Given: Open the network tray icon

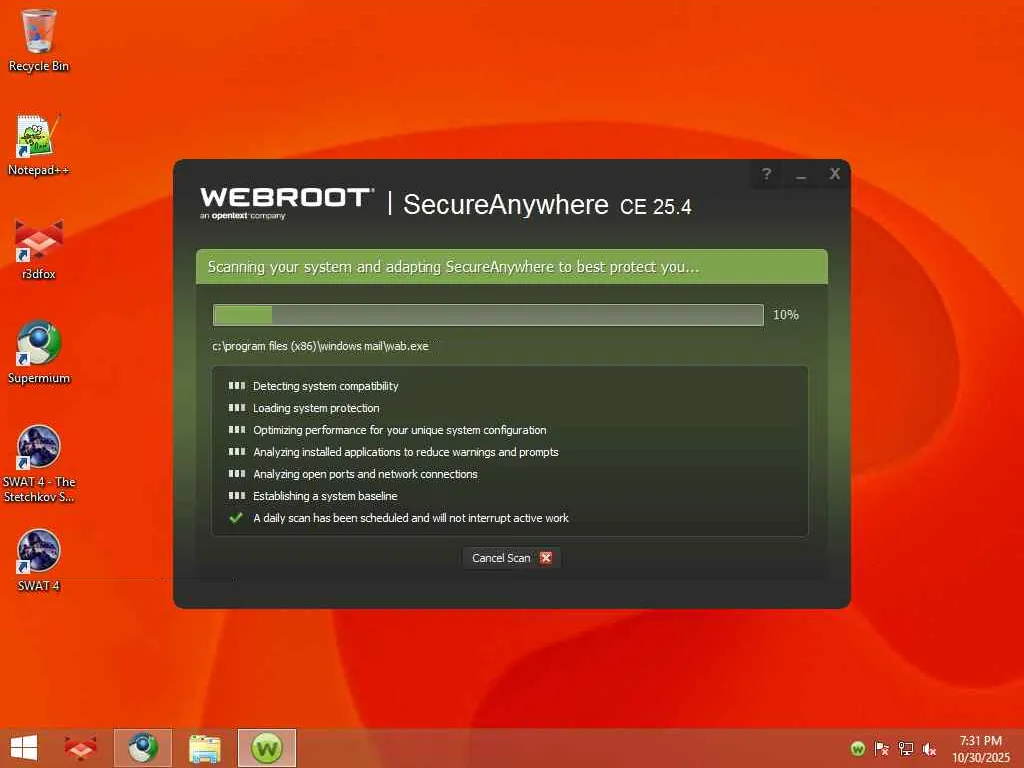Looking at the screenshot, I should [x=906, y=748].
